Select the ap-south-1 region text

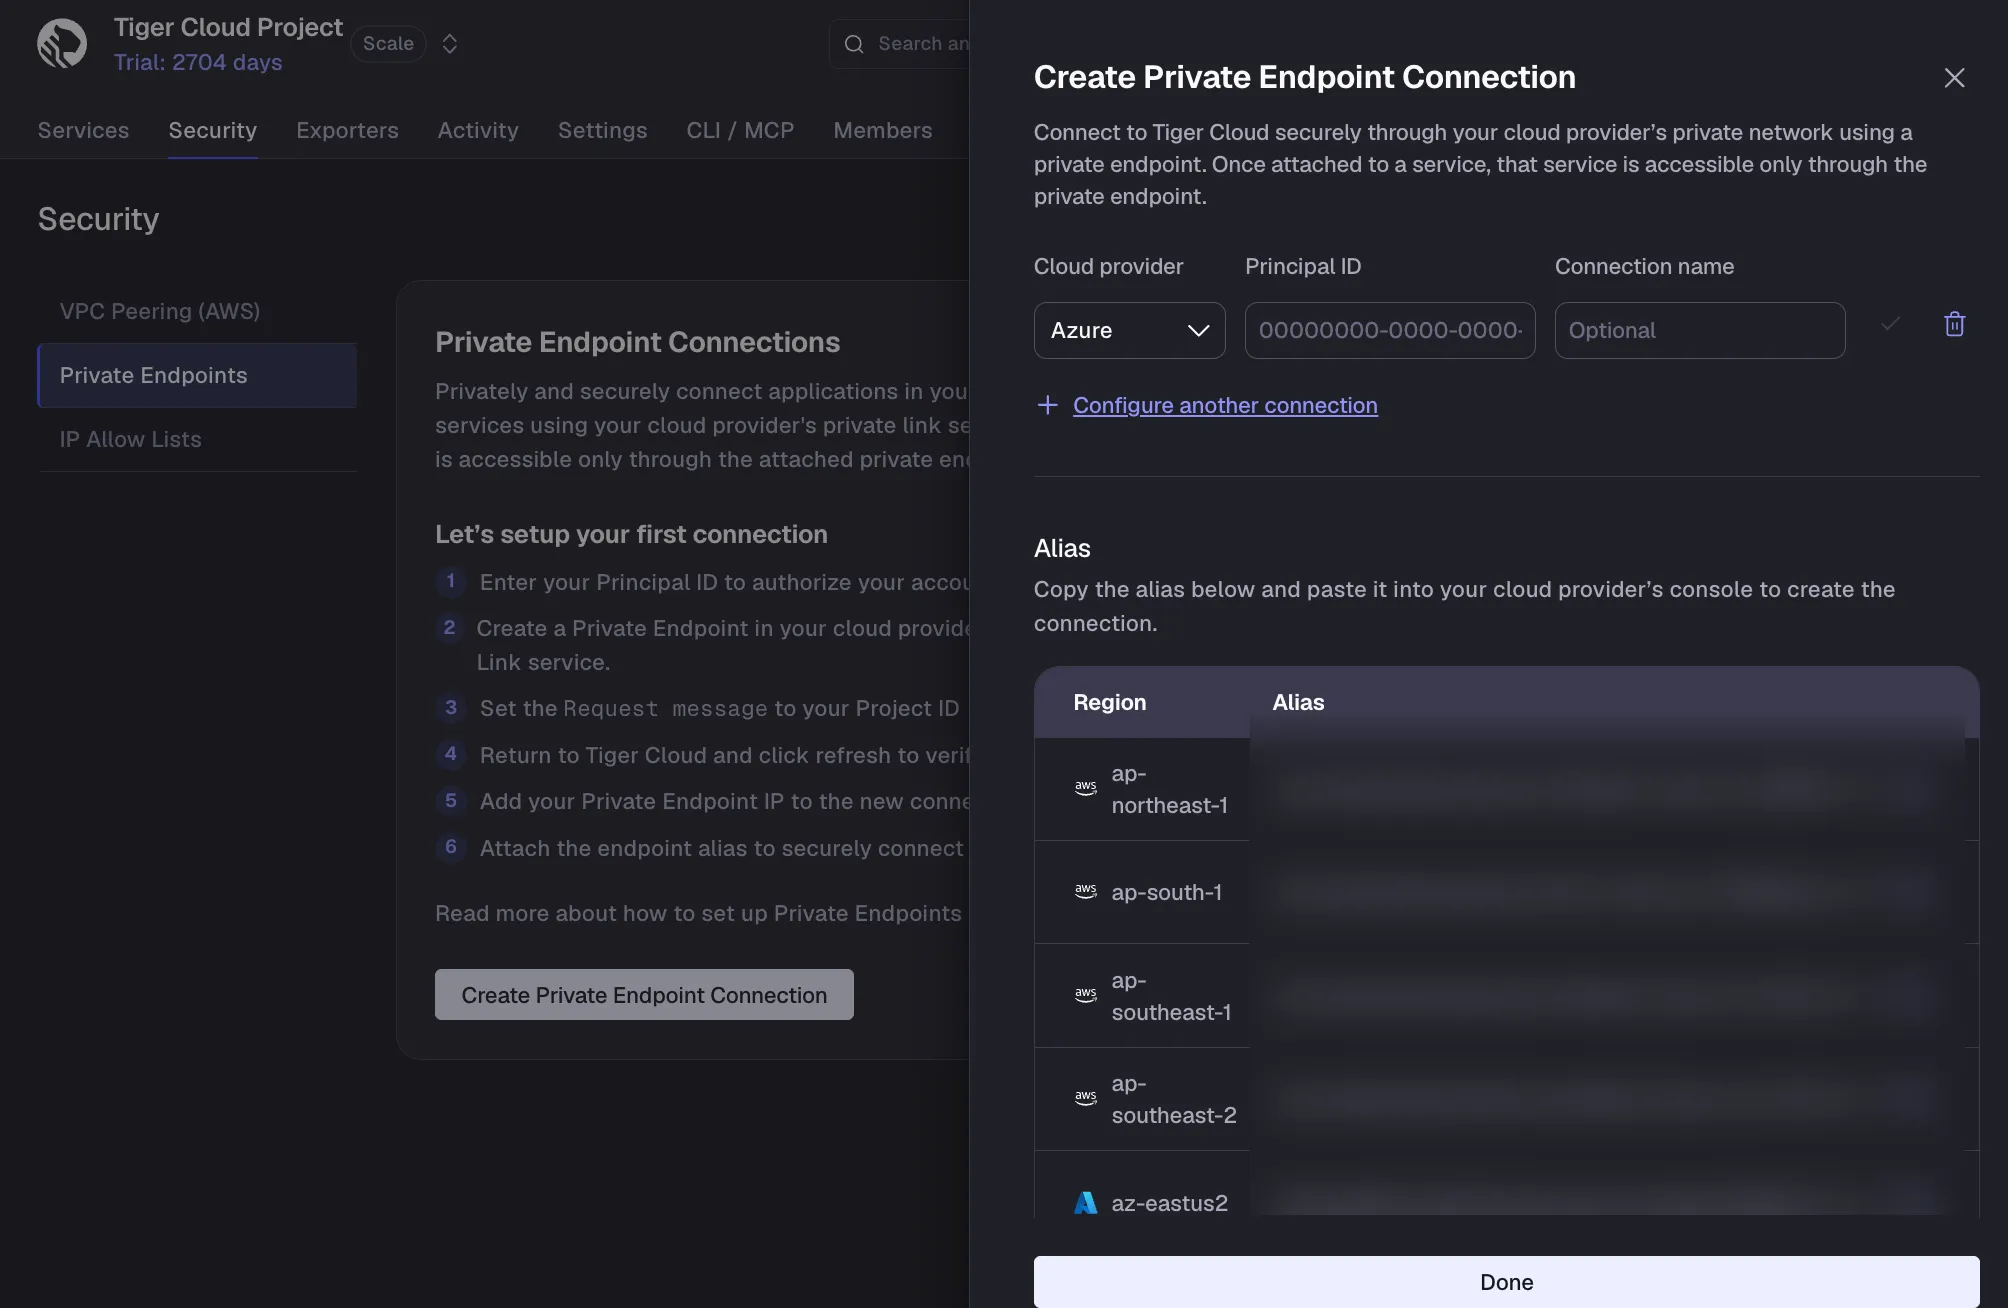1166,892
